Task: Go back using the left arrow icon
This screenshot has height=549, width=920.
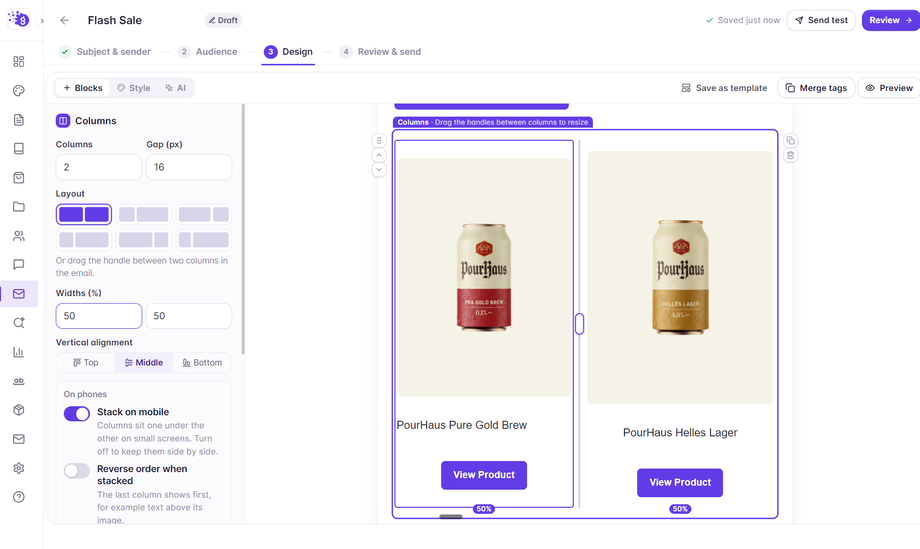Action: [65, 21]
